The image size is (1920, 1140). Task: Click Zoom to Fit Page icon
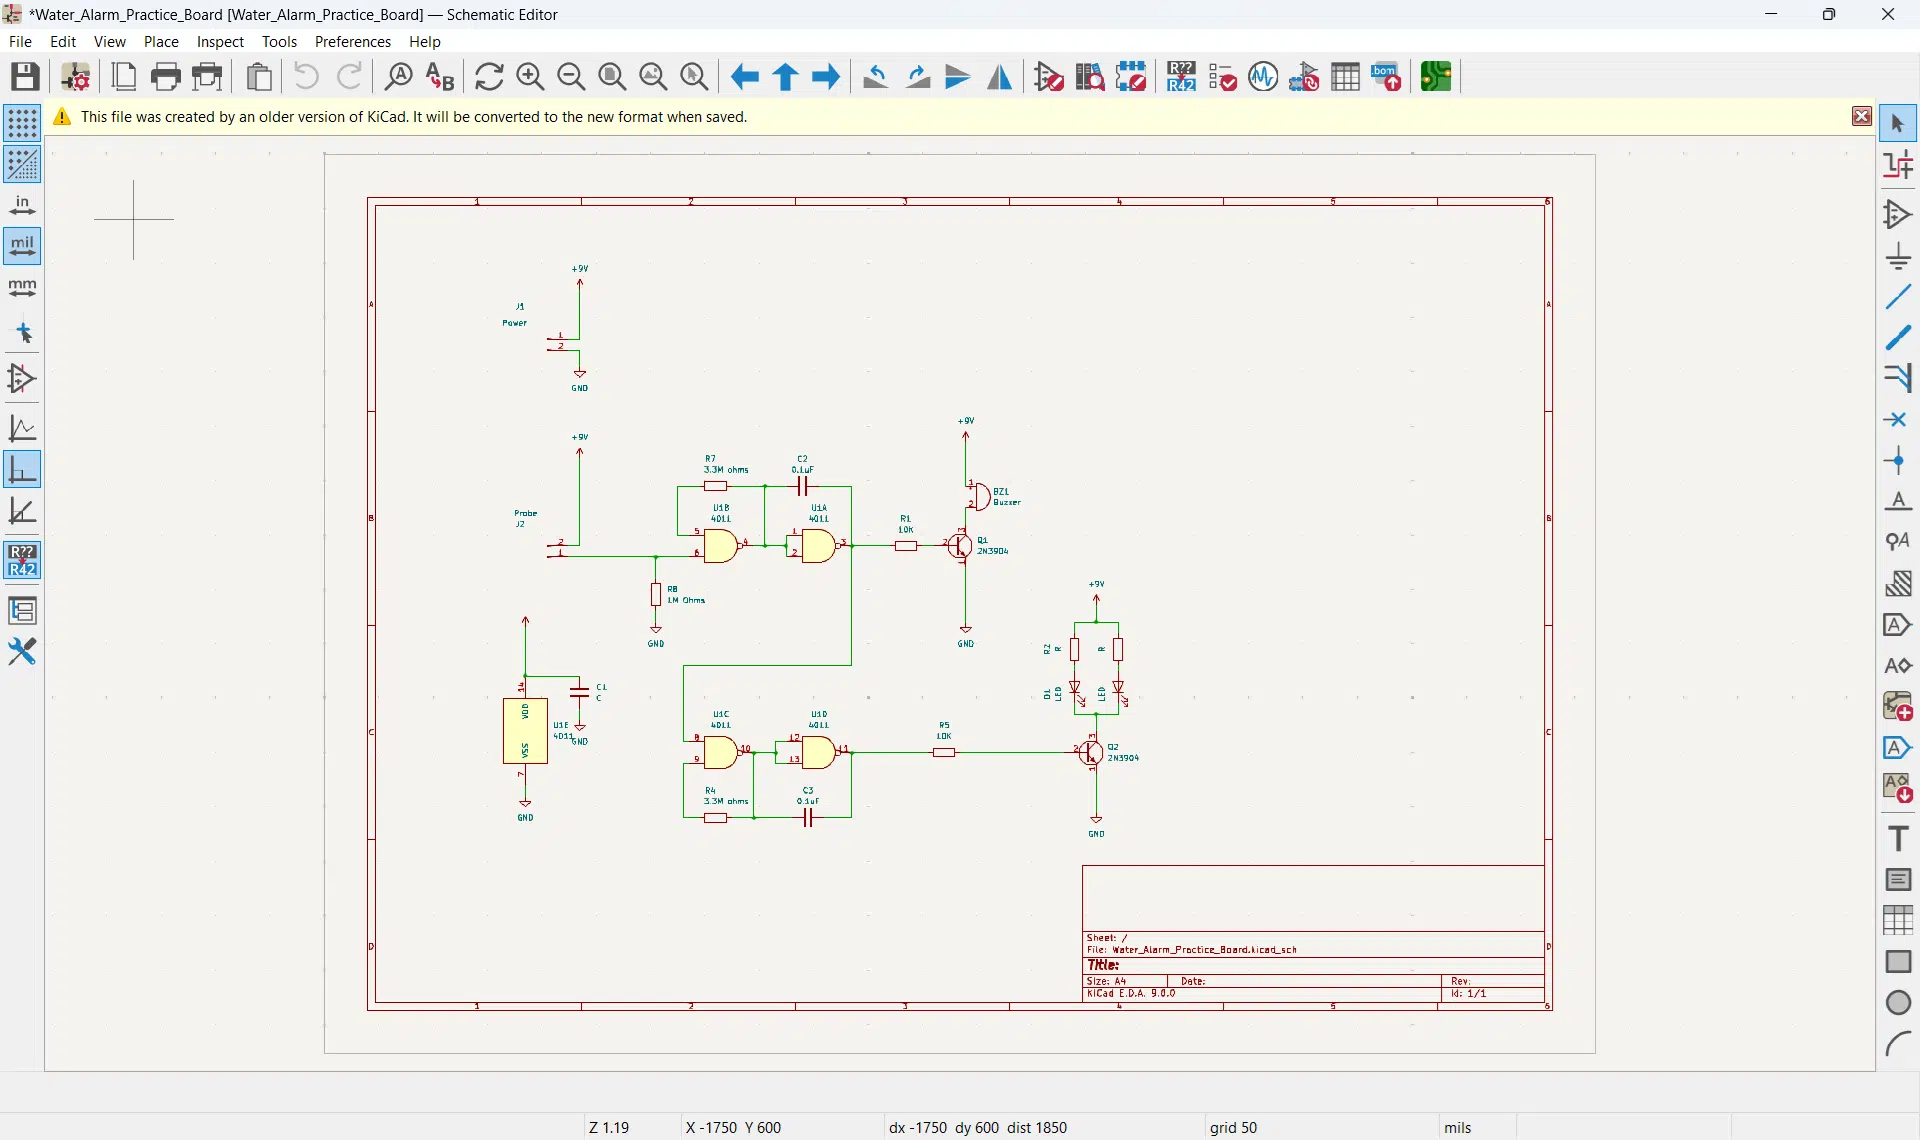point(612,77)
